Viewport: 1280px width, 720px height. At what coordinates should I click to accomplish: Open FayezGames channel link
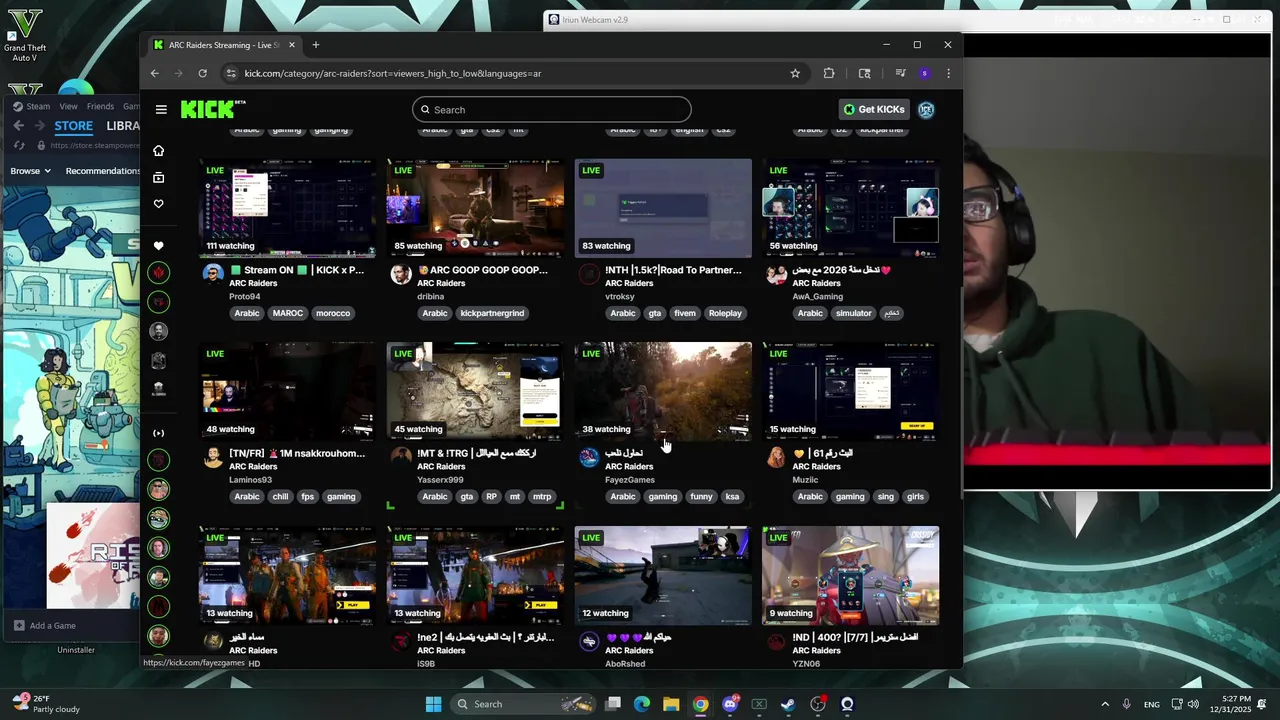pos(630,480)
